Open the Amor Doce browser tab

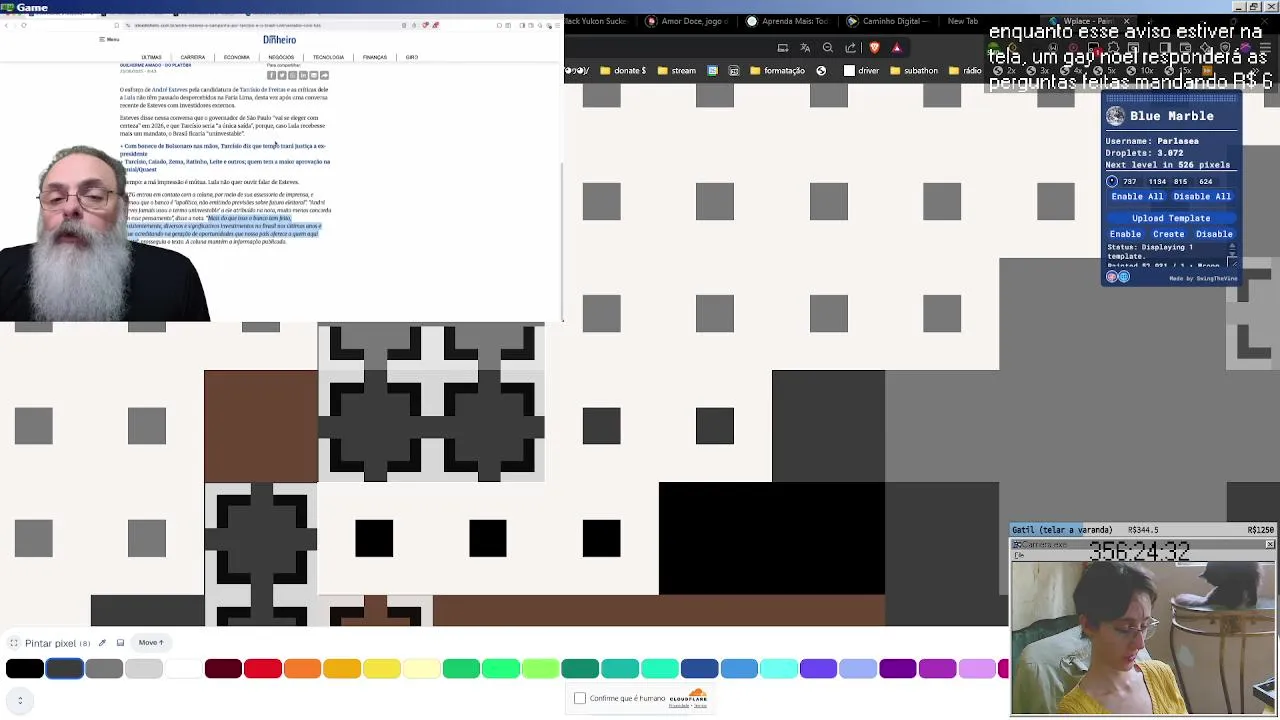688,21
